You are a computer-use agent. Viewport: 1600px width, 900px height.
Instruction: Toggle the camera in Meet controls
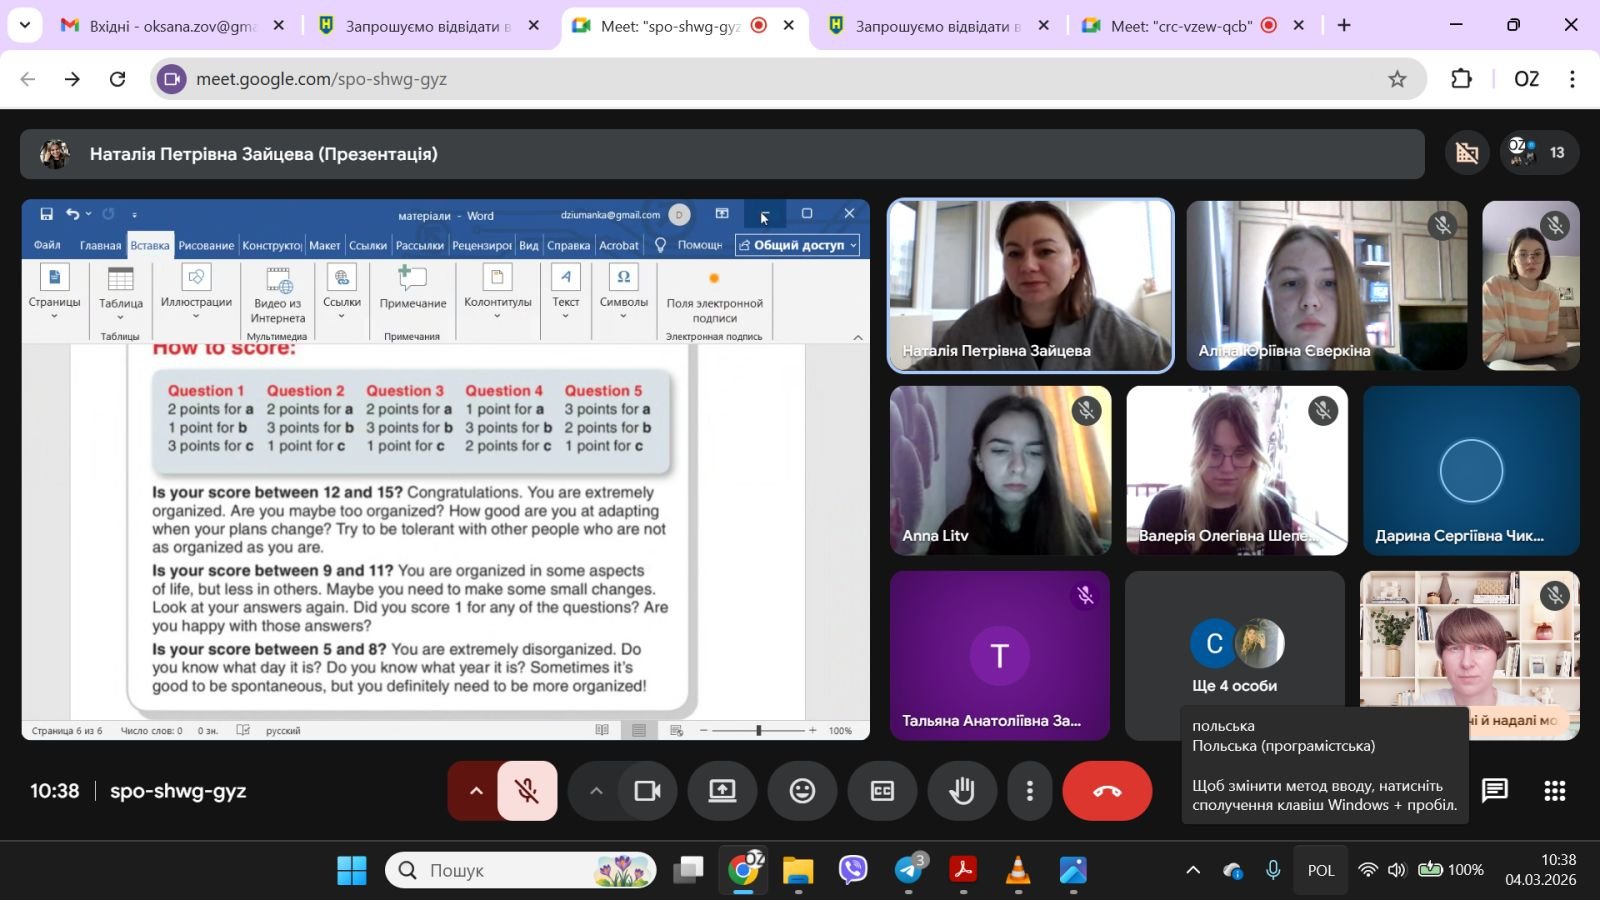[648, 791]
